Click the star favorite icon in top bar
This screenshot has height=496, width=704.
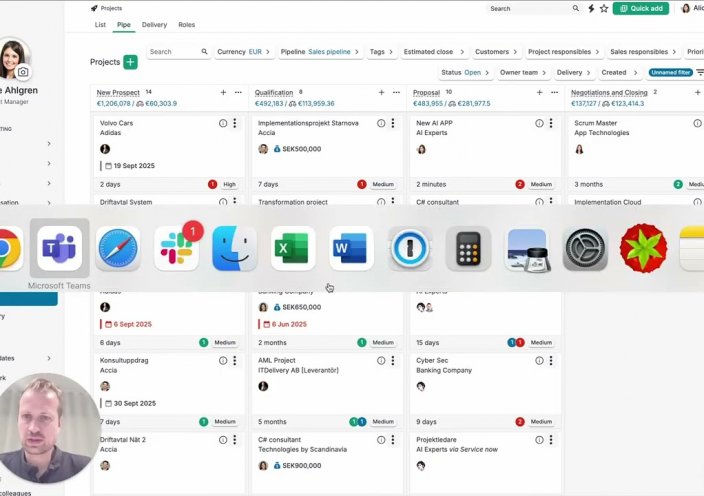click(603, 8)
